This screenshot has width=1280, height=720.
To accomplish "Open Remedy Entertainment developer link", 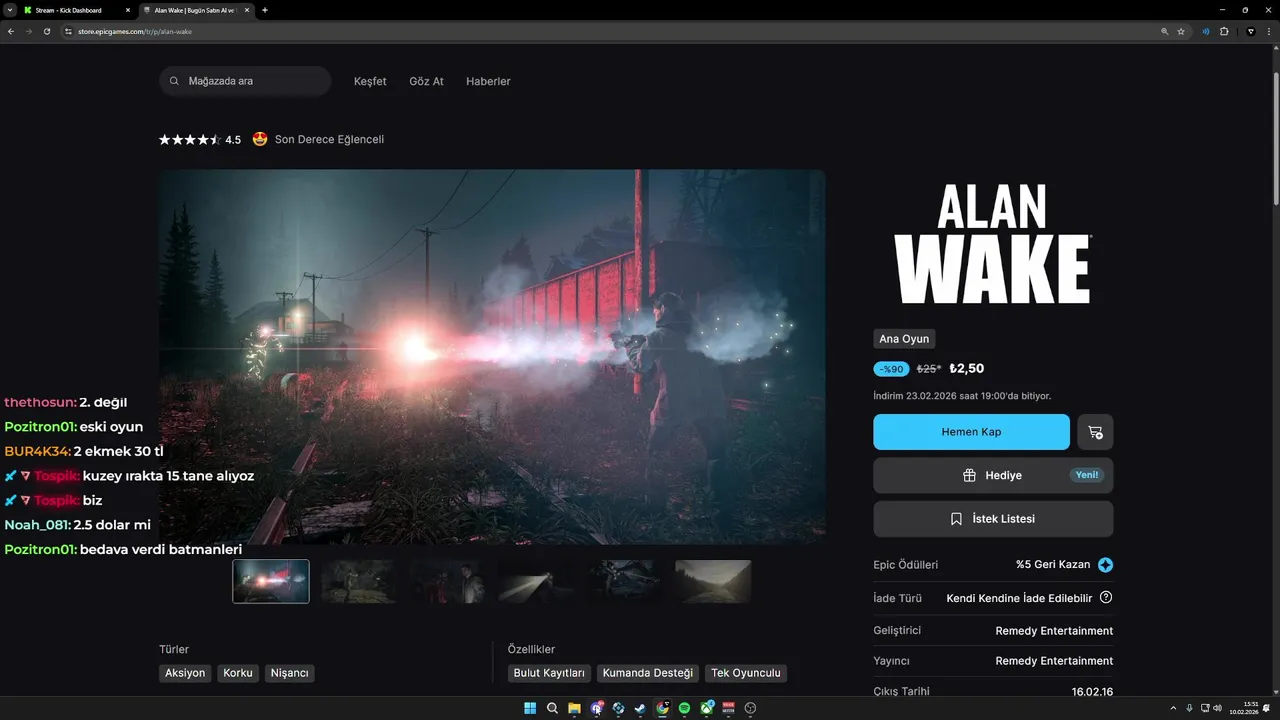I will point(1054,631).
